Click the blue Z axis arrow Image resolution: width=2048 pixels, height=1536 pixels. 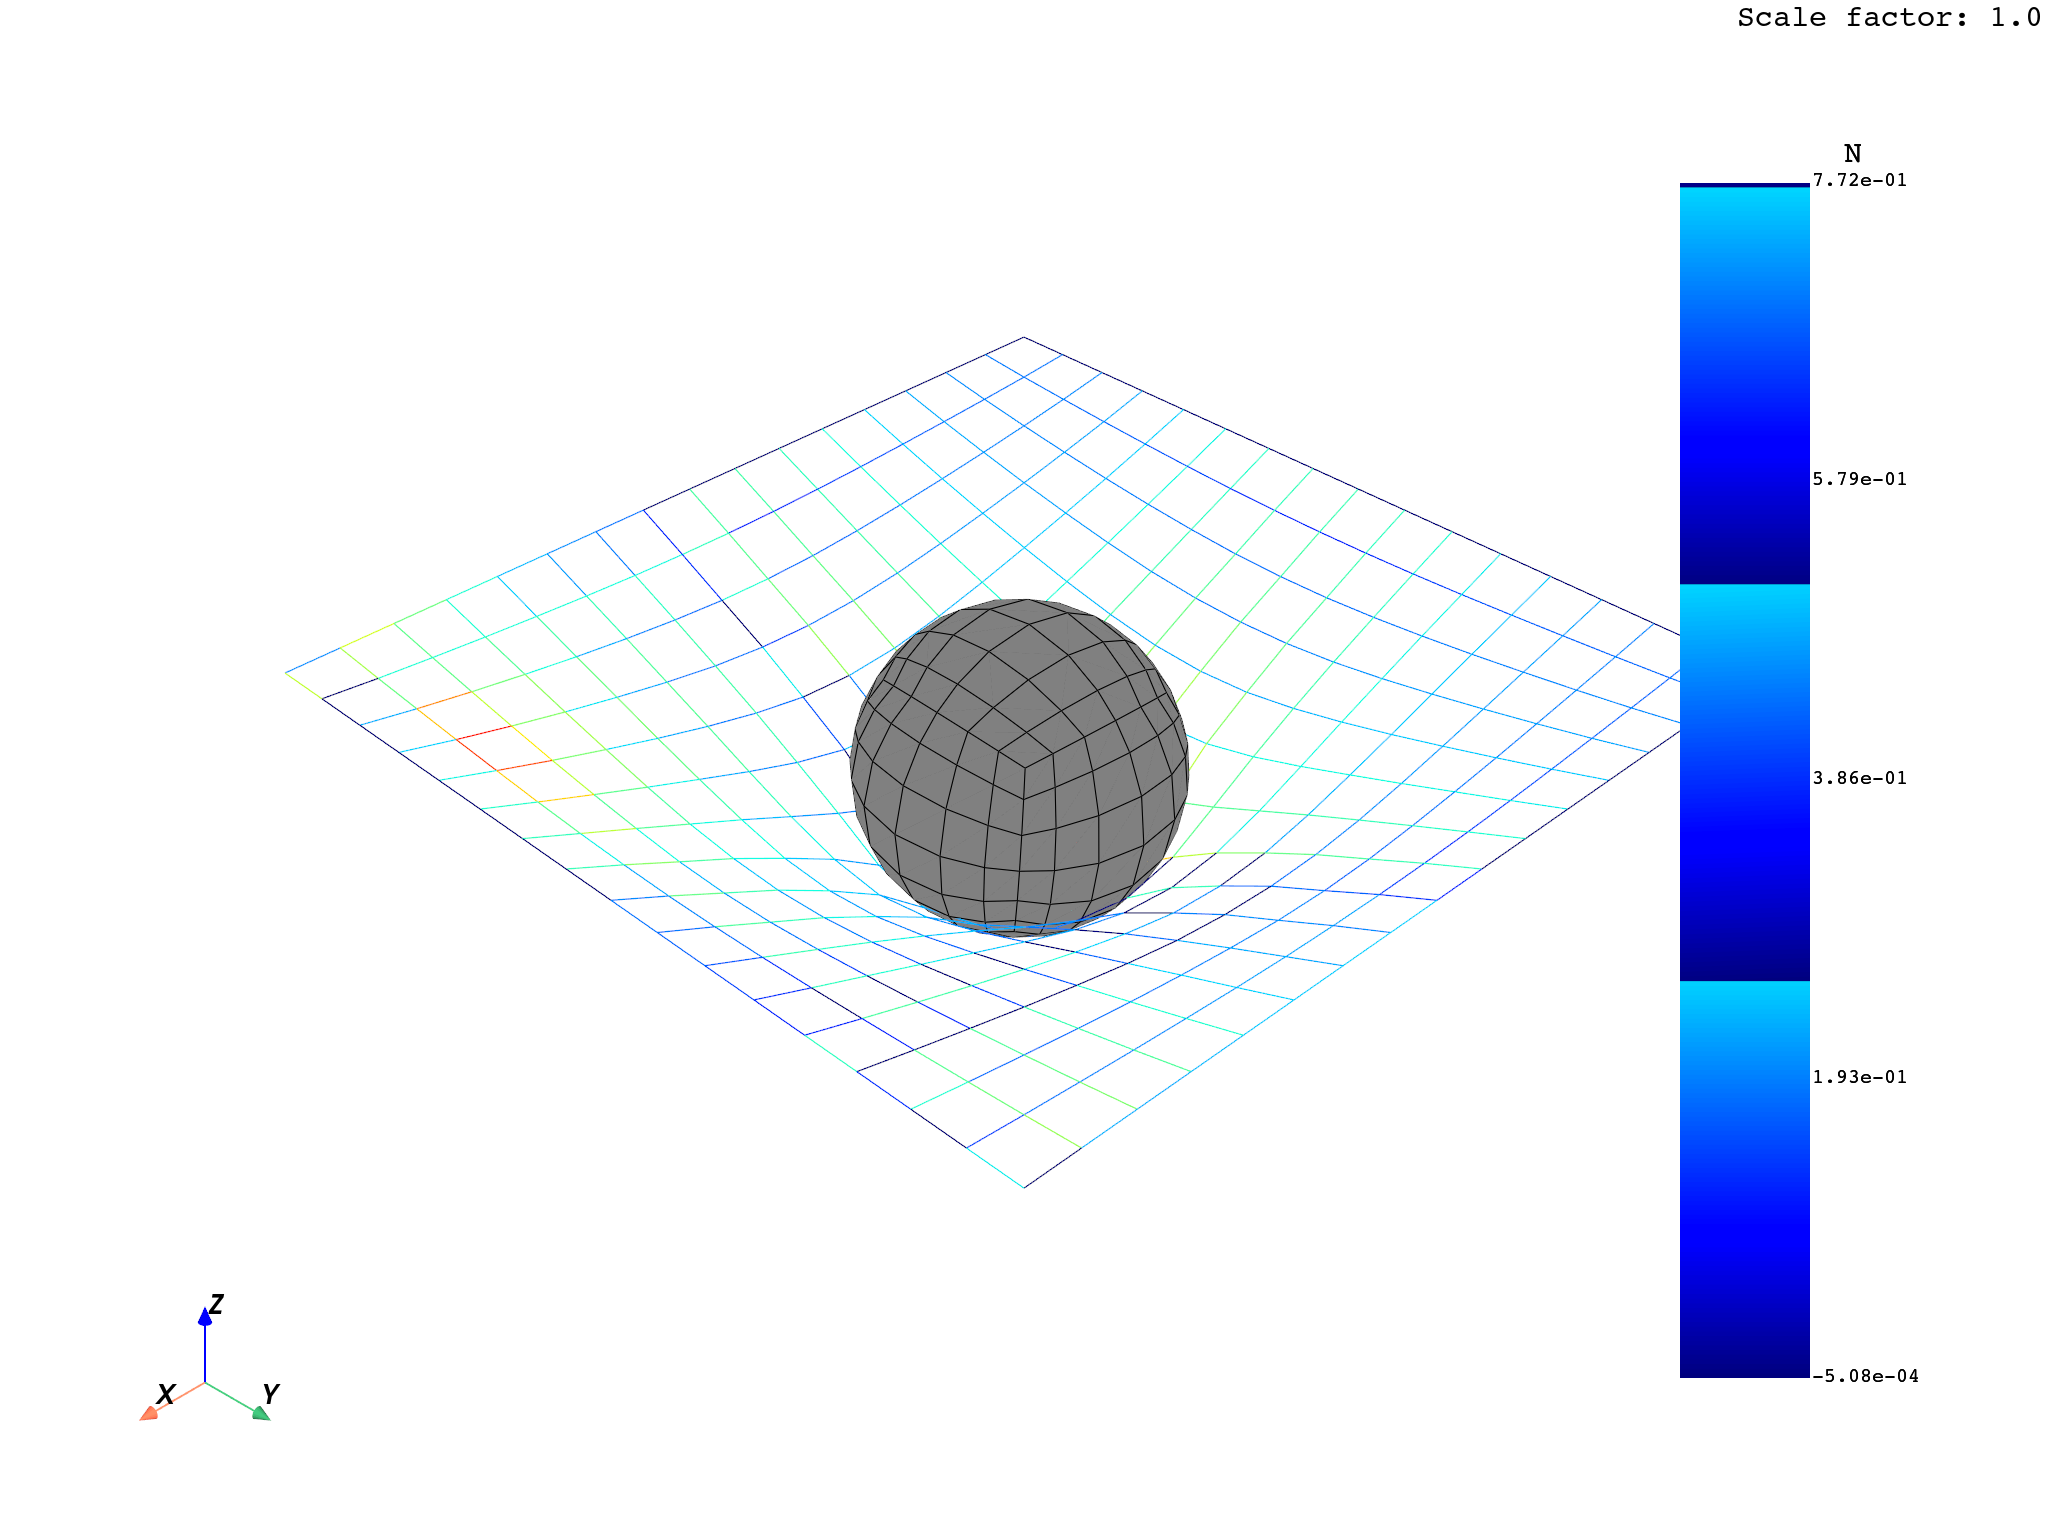205,1320
